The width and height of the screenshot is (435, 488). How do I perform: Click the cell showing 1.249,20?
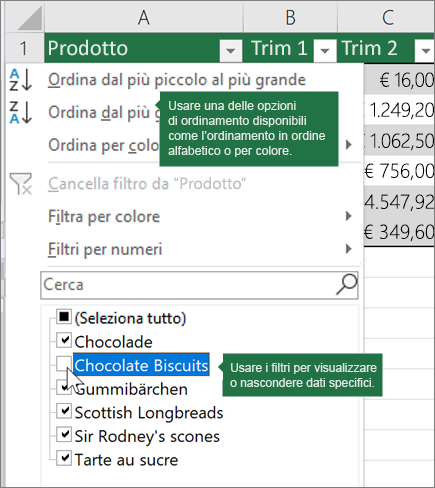[x=399, y=110]
